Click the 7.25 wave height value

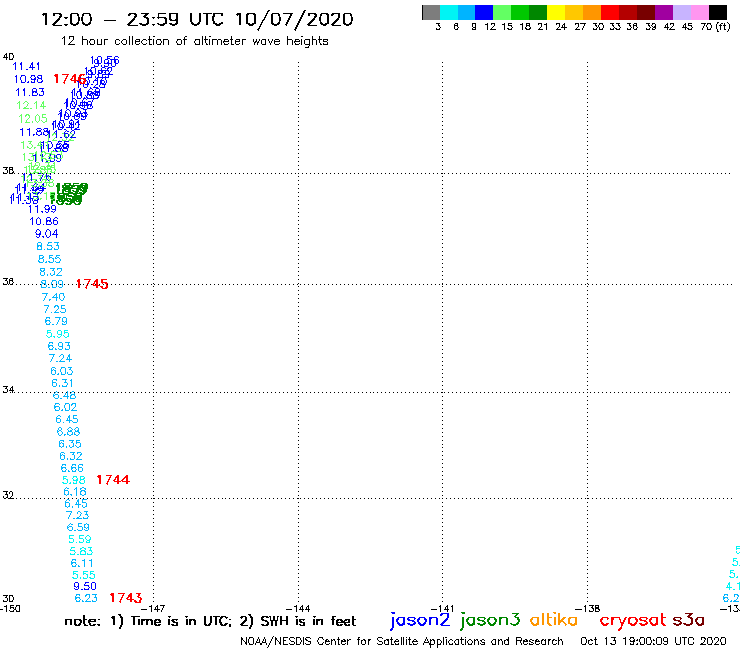(55, 309)
